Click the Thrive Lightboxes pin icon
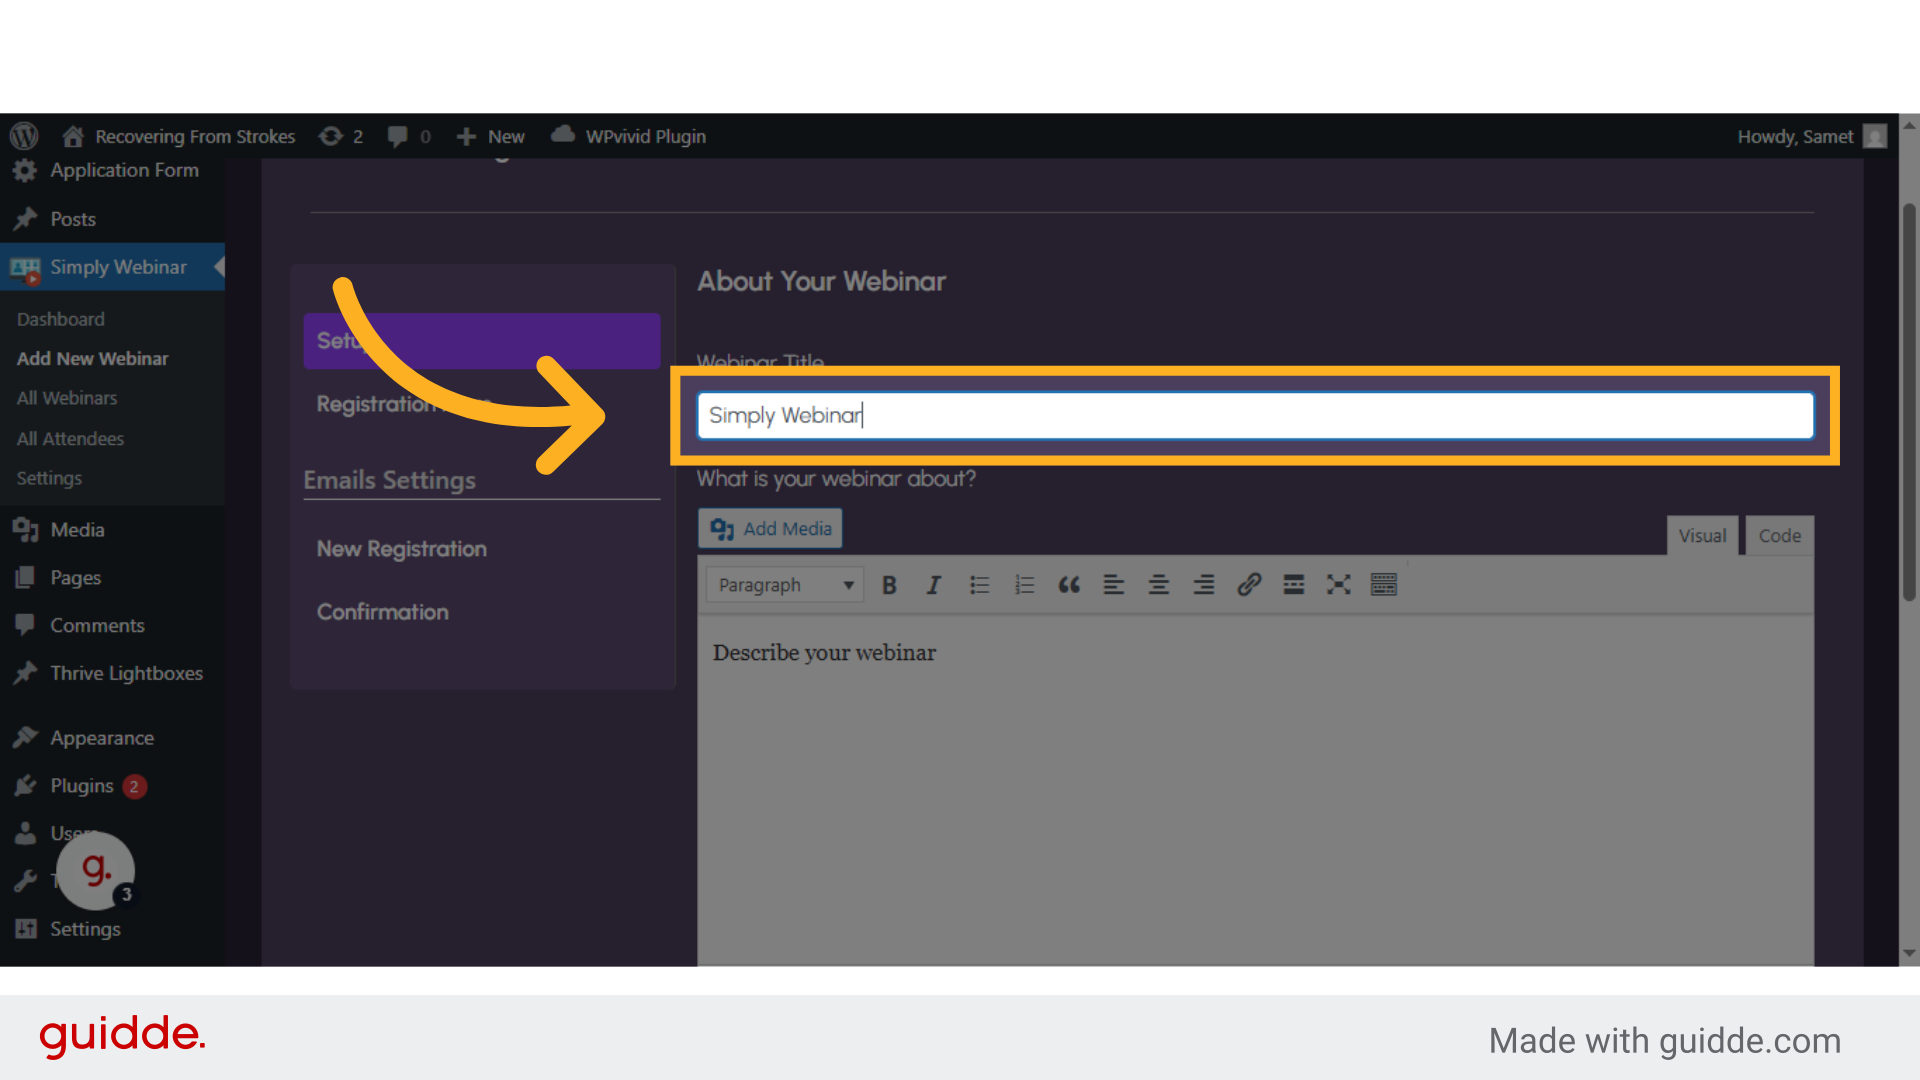The image size is (1920, 1080). (25, 673)
